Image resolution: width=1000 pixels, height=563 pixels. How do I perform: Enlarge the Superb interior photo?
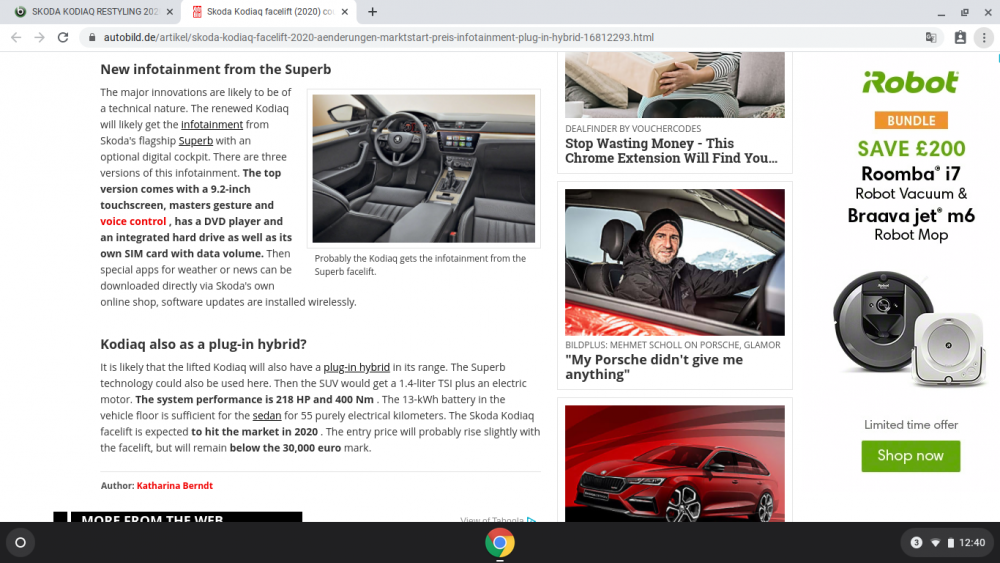423,168
